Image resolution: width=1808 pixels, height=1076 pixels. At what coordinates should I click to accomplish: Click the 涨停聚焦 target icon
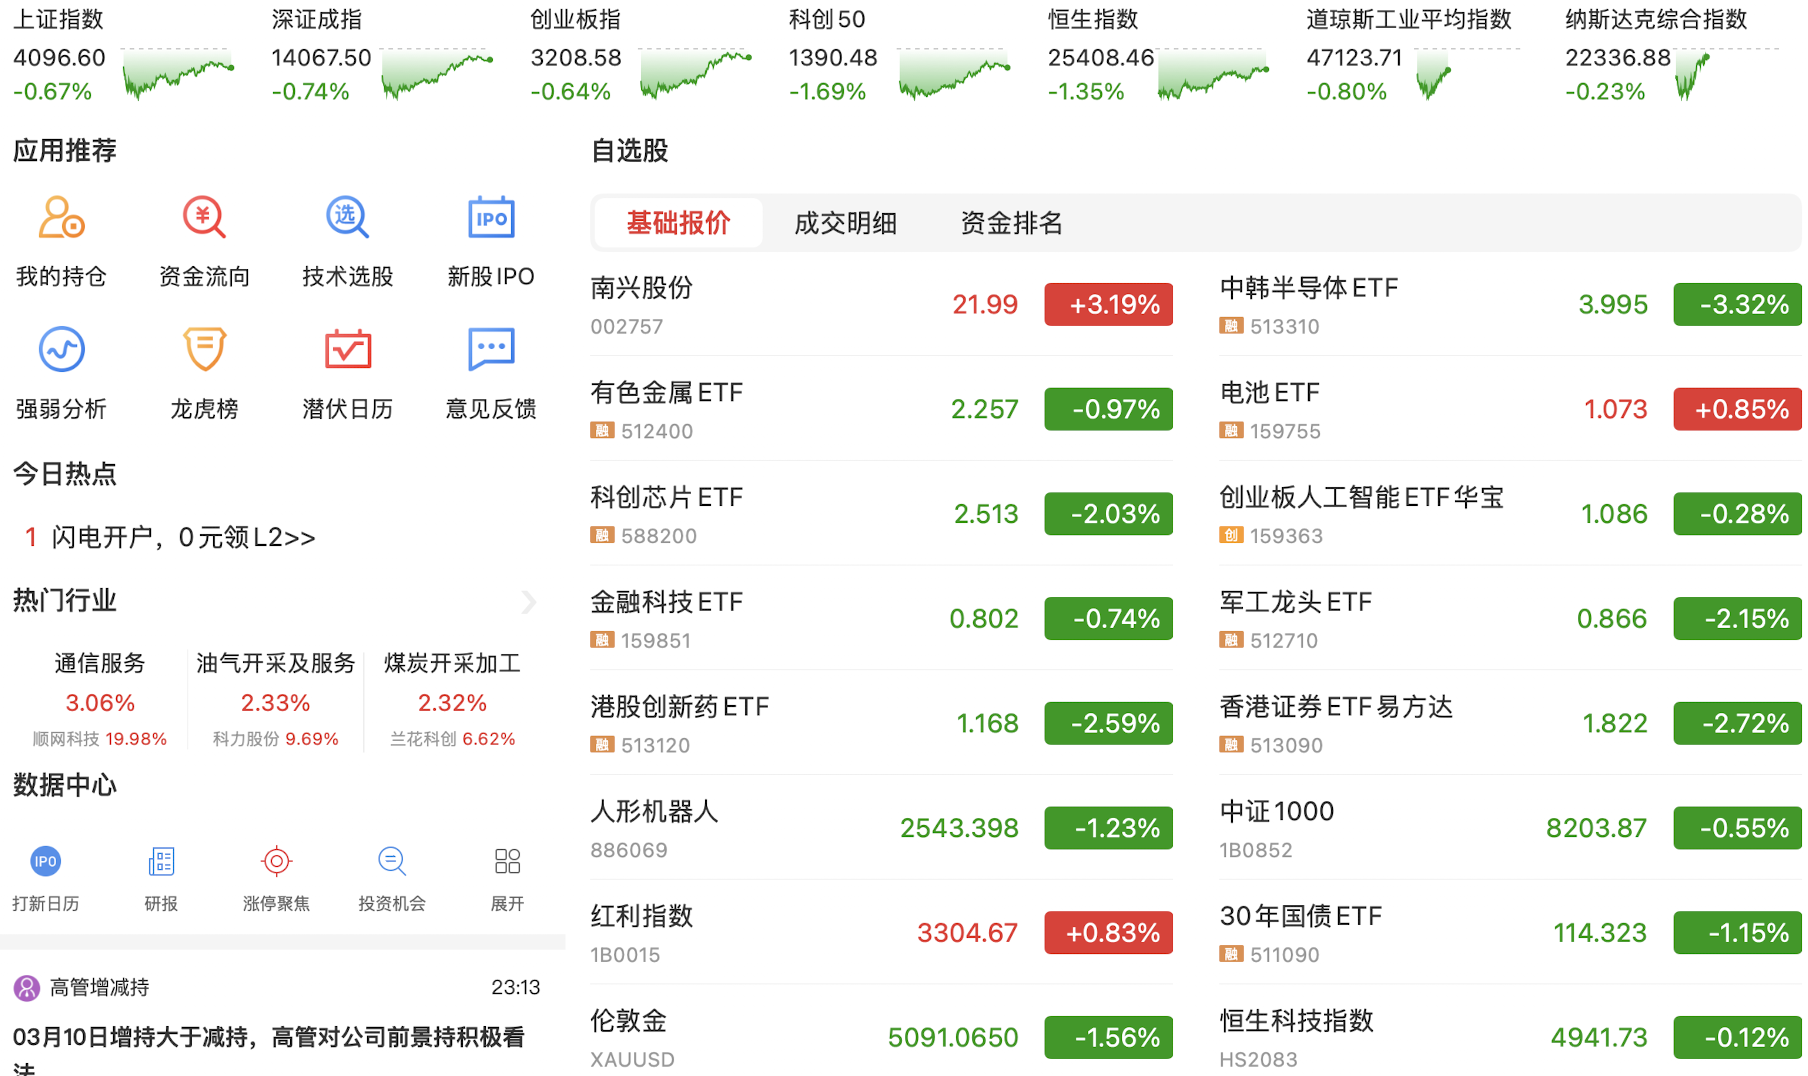point(276,862)
